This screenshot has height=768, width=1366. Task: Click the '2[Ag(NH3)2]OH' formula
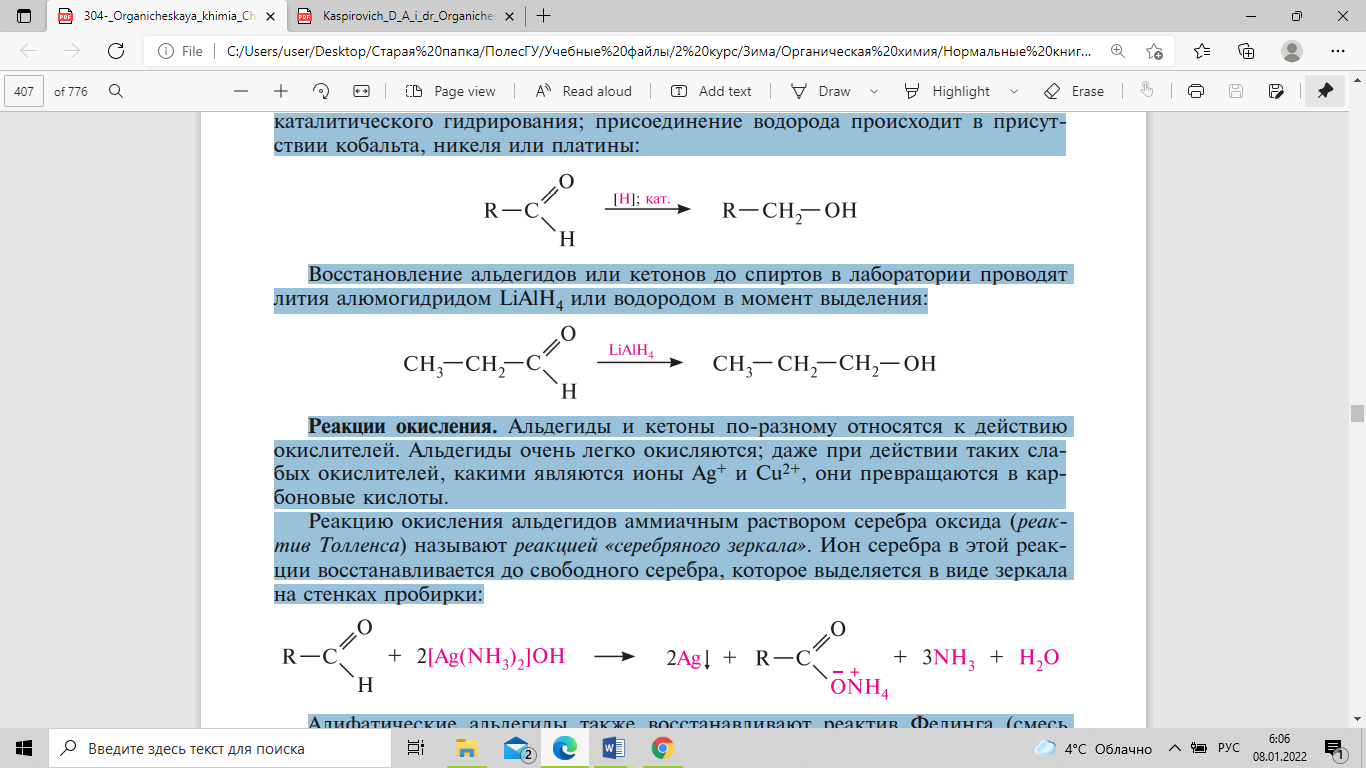tap(490, 657)
